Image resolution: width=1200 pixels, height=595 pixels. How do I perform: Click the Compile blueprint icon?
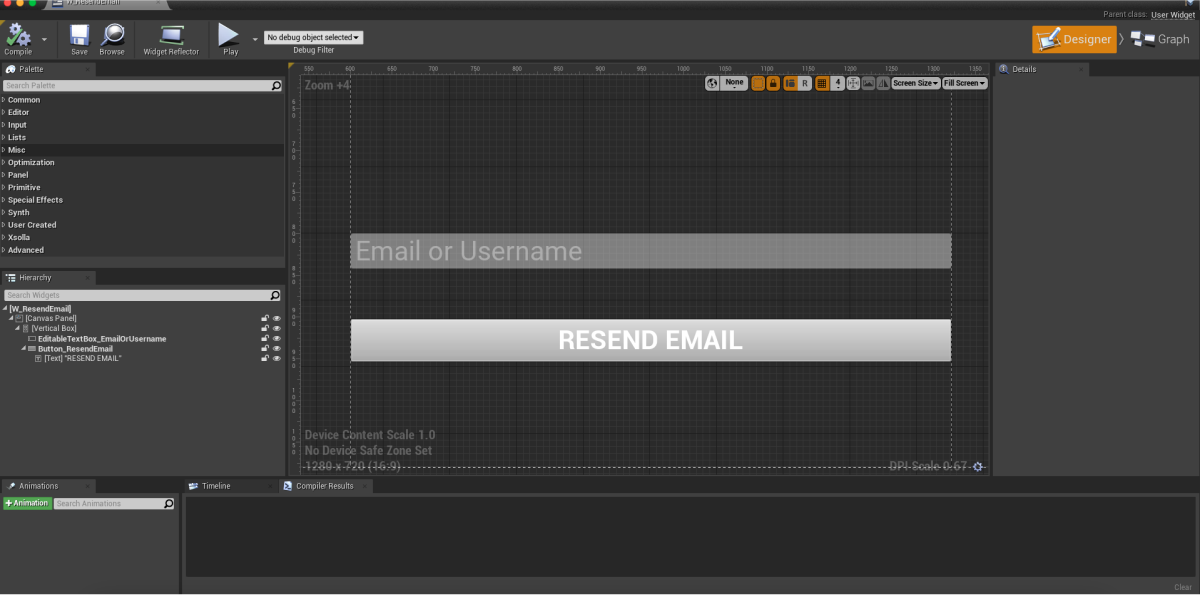click(x=18, y=37)
